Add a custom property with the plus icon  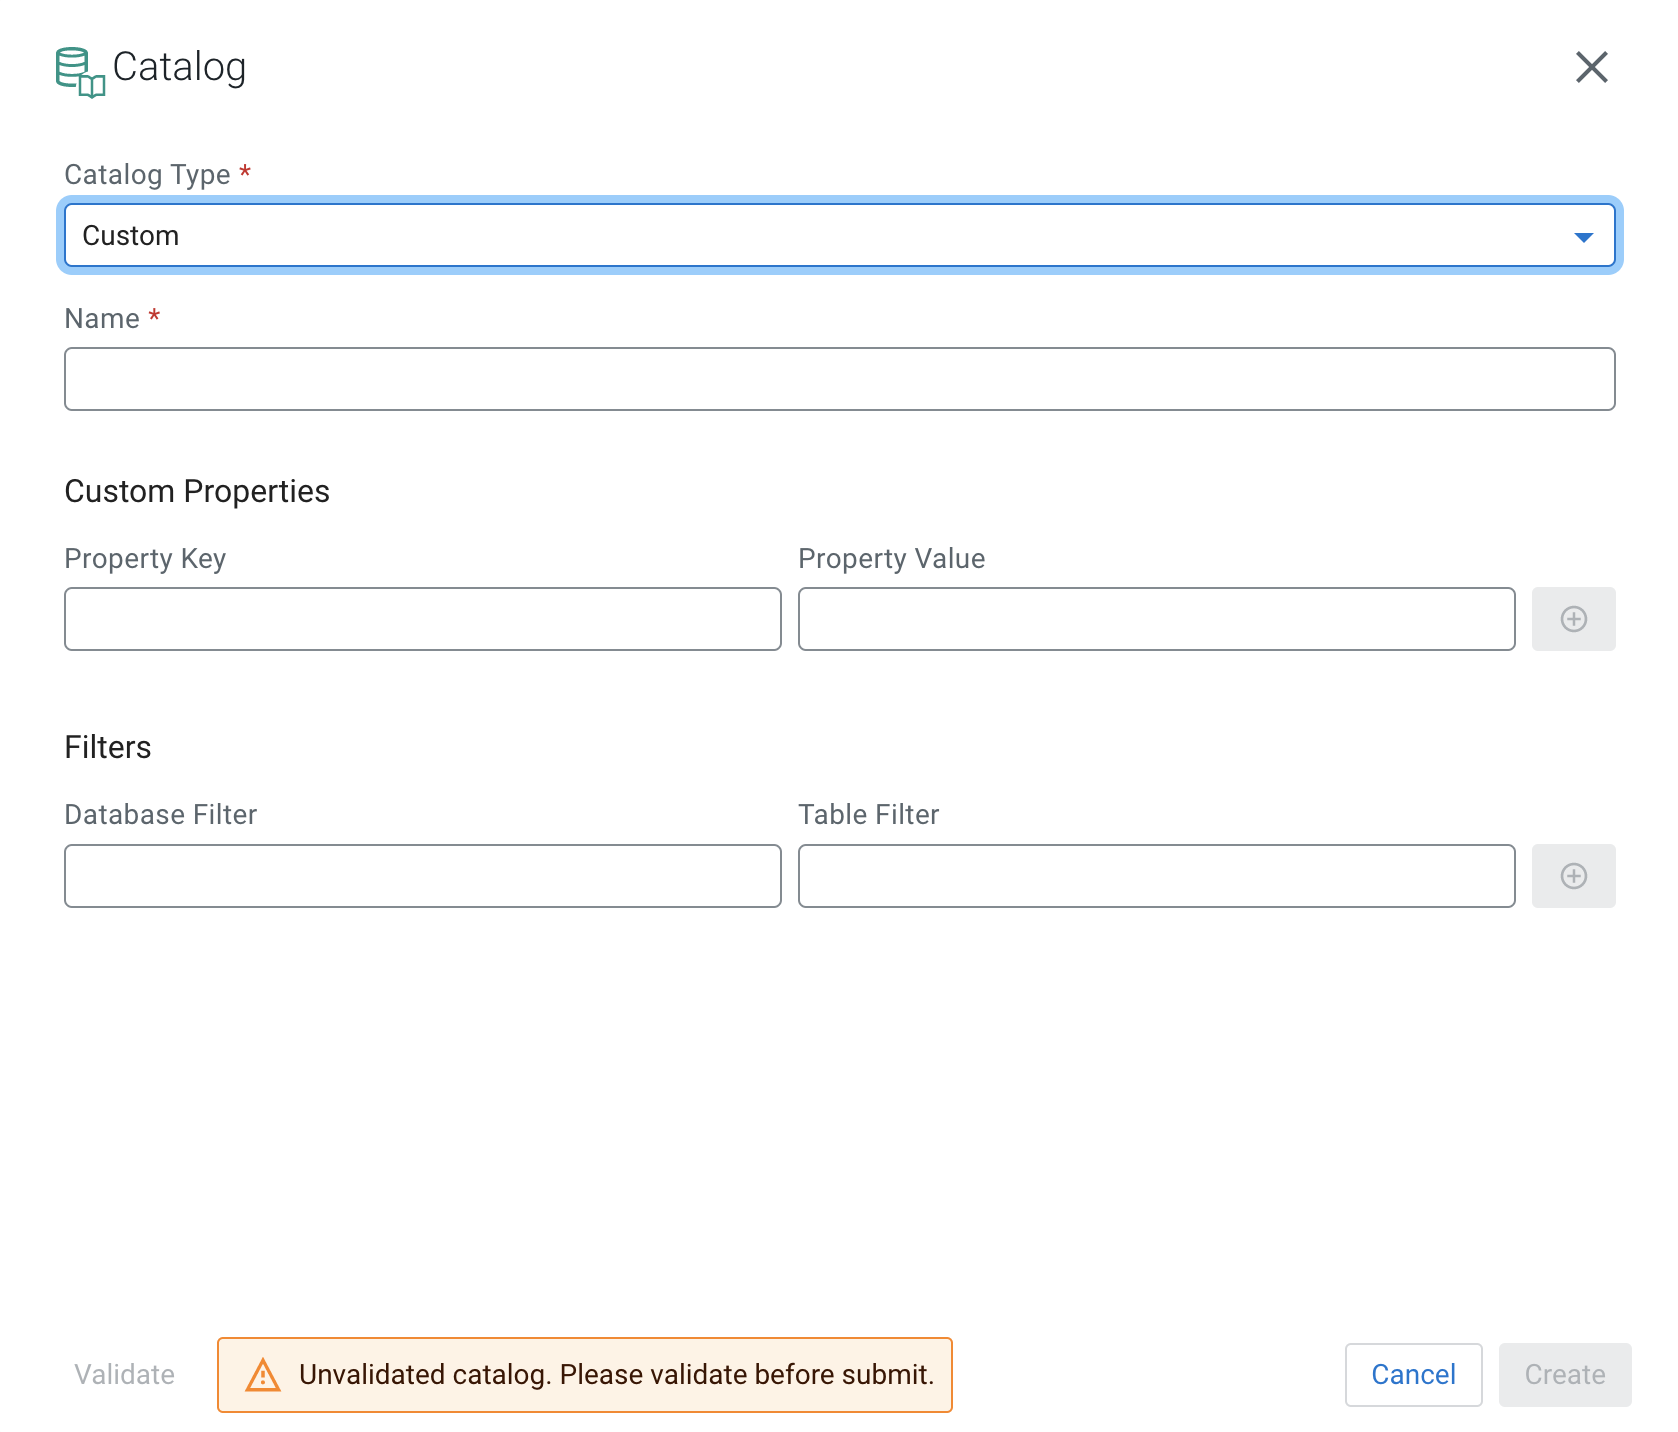1573,619
